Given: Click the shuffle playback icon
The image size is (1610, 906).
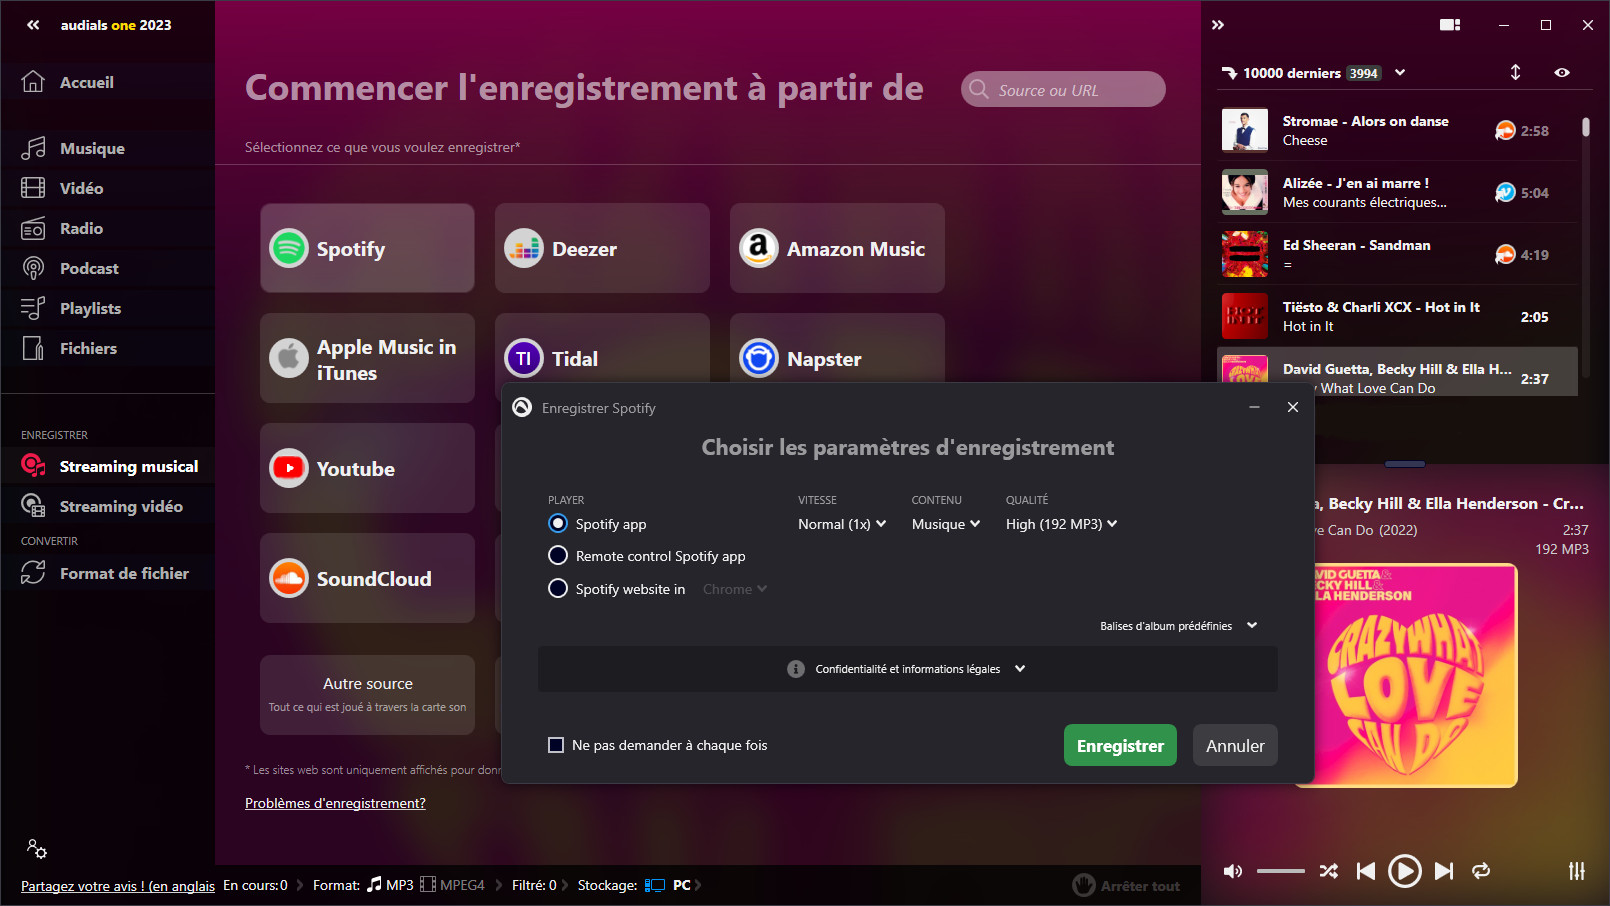Looking at the screenshot, I should point(1328,871).
